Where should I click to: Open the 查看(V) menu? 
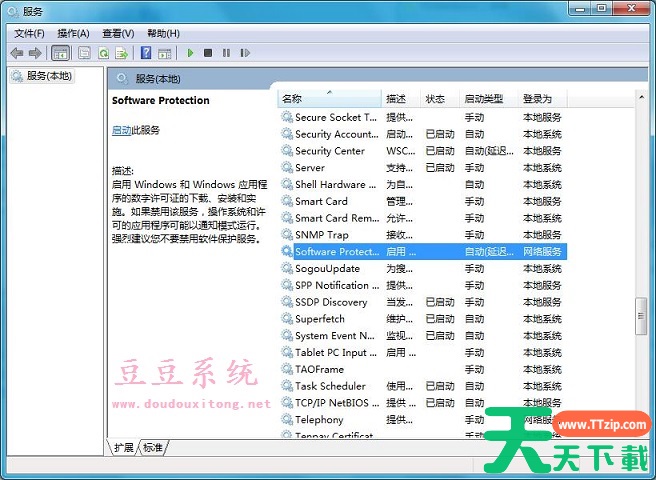pyautogui.click(x=118, y=33)
